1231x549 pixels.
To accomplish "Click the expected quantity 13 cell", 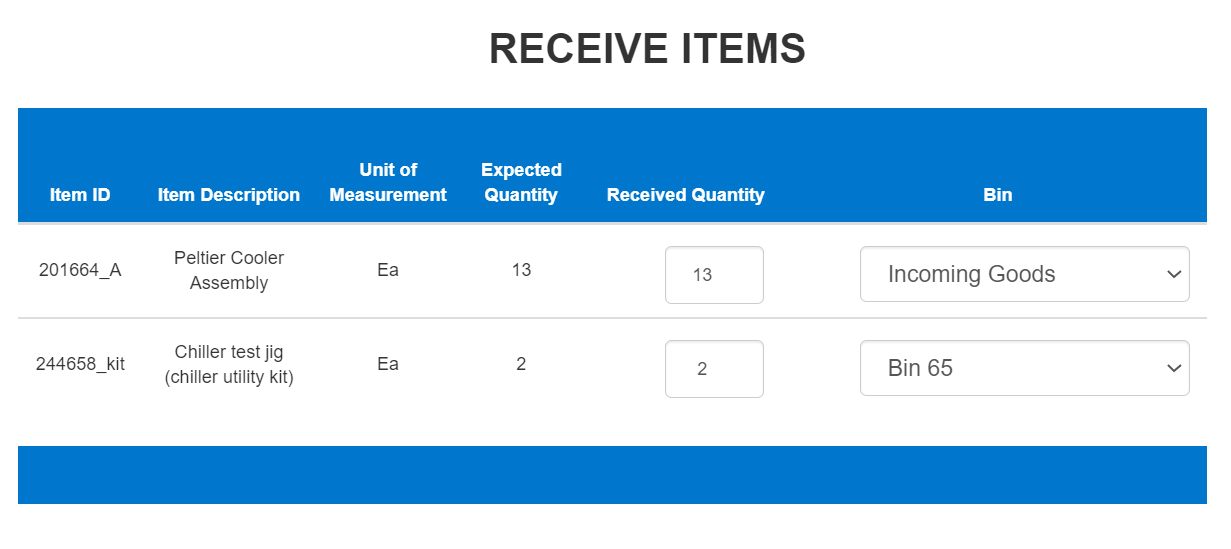I will point(521,269).
